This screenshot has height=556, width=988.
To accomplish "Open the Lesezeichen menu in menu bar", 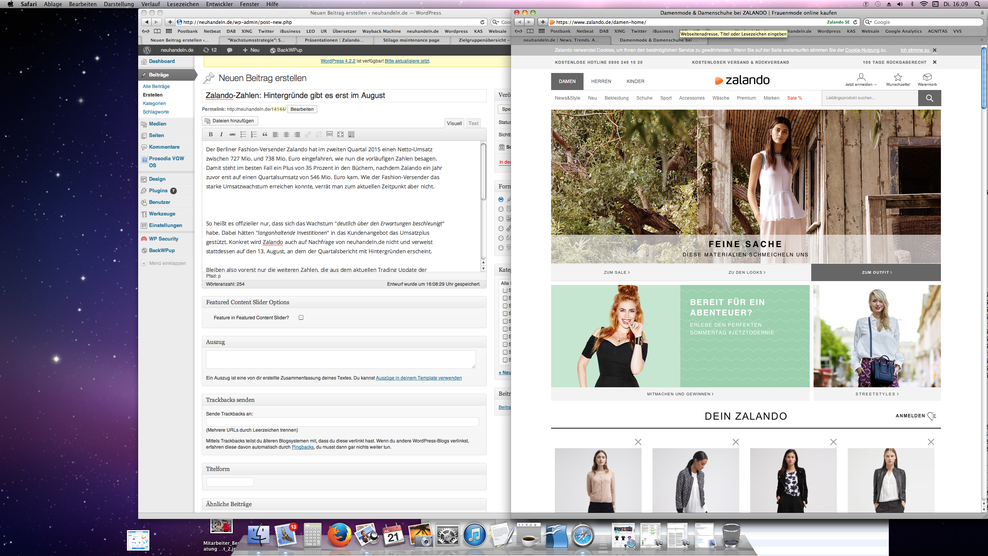I will [182, 4].
